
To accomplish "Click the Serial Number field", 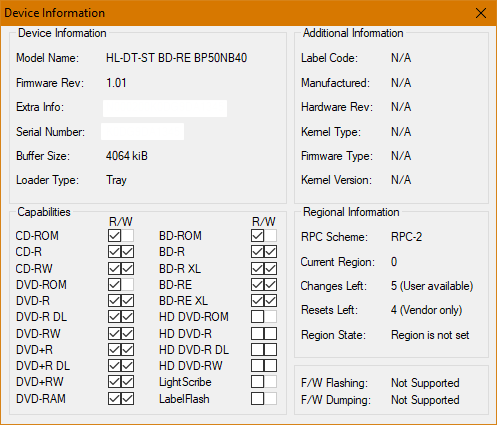I will [143, 132].
